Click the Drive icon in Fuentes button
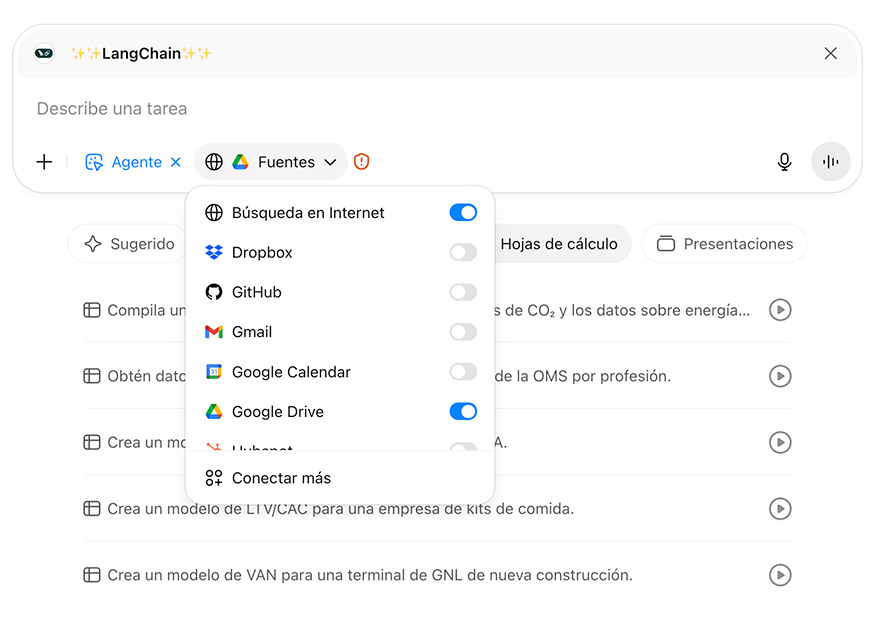The image size is (875, 620). [241, 162]
